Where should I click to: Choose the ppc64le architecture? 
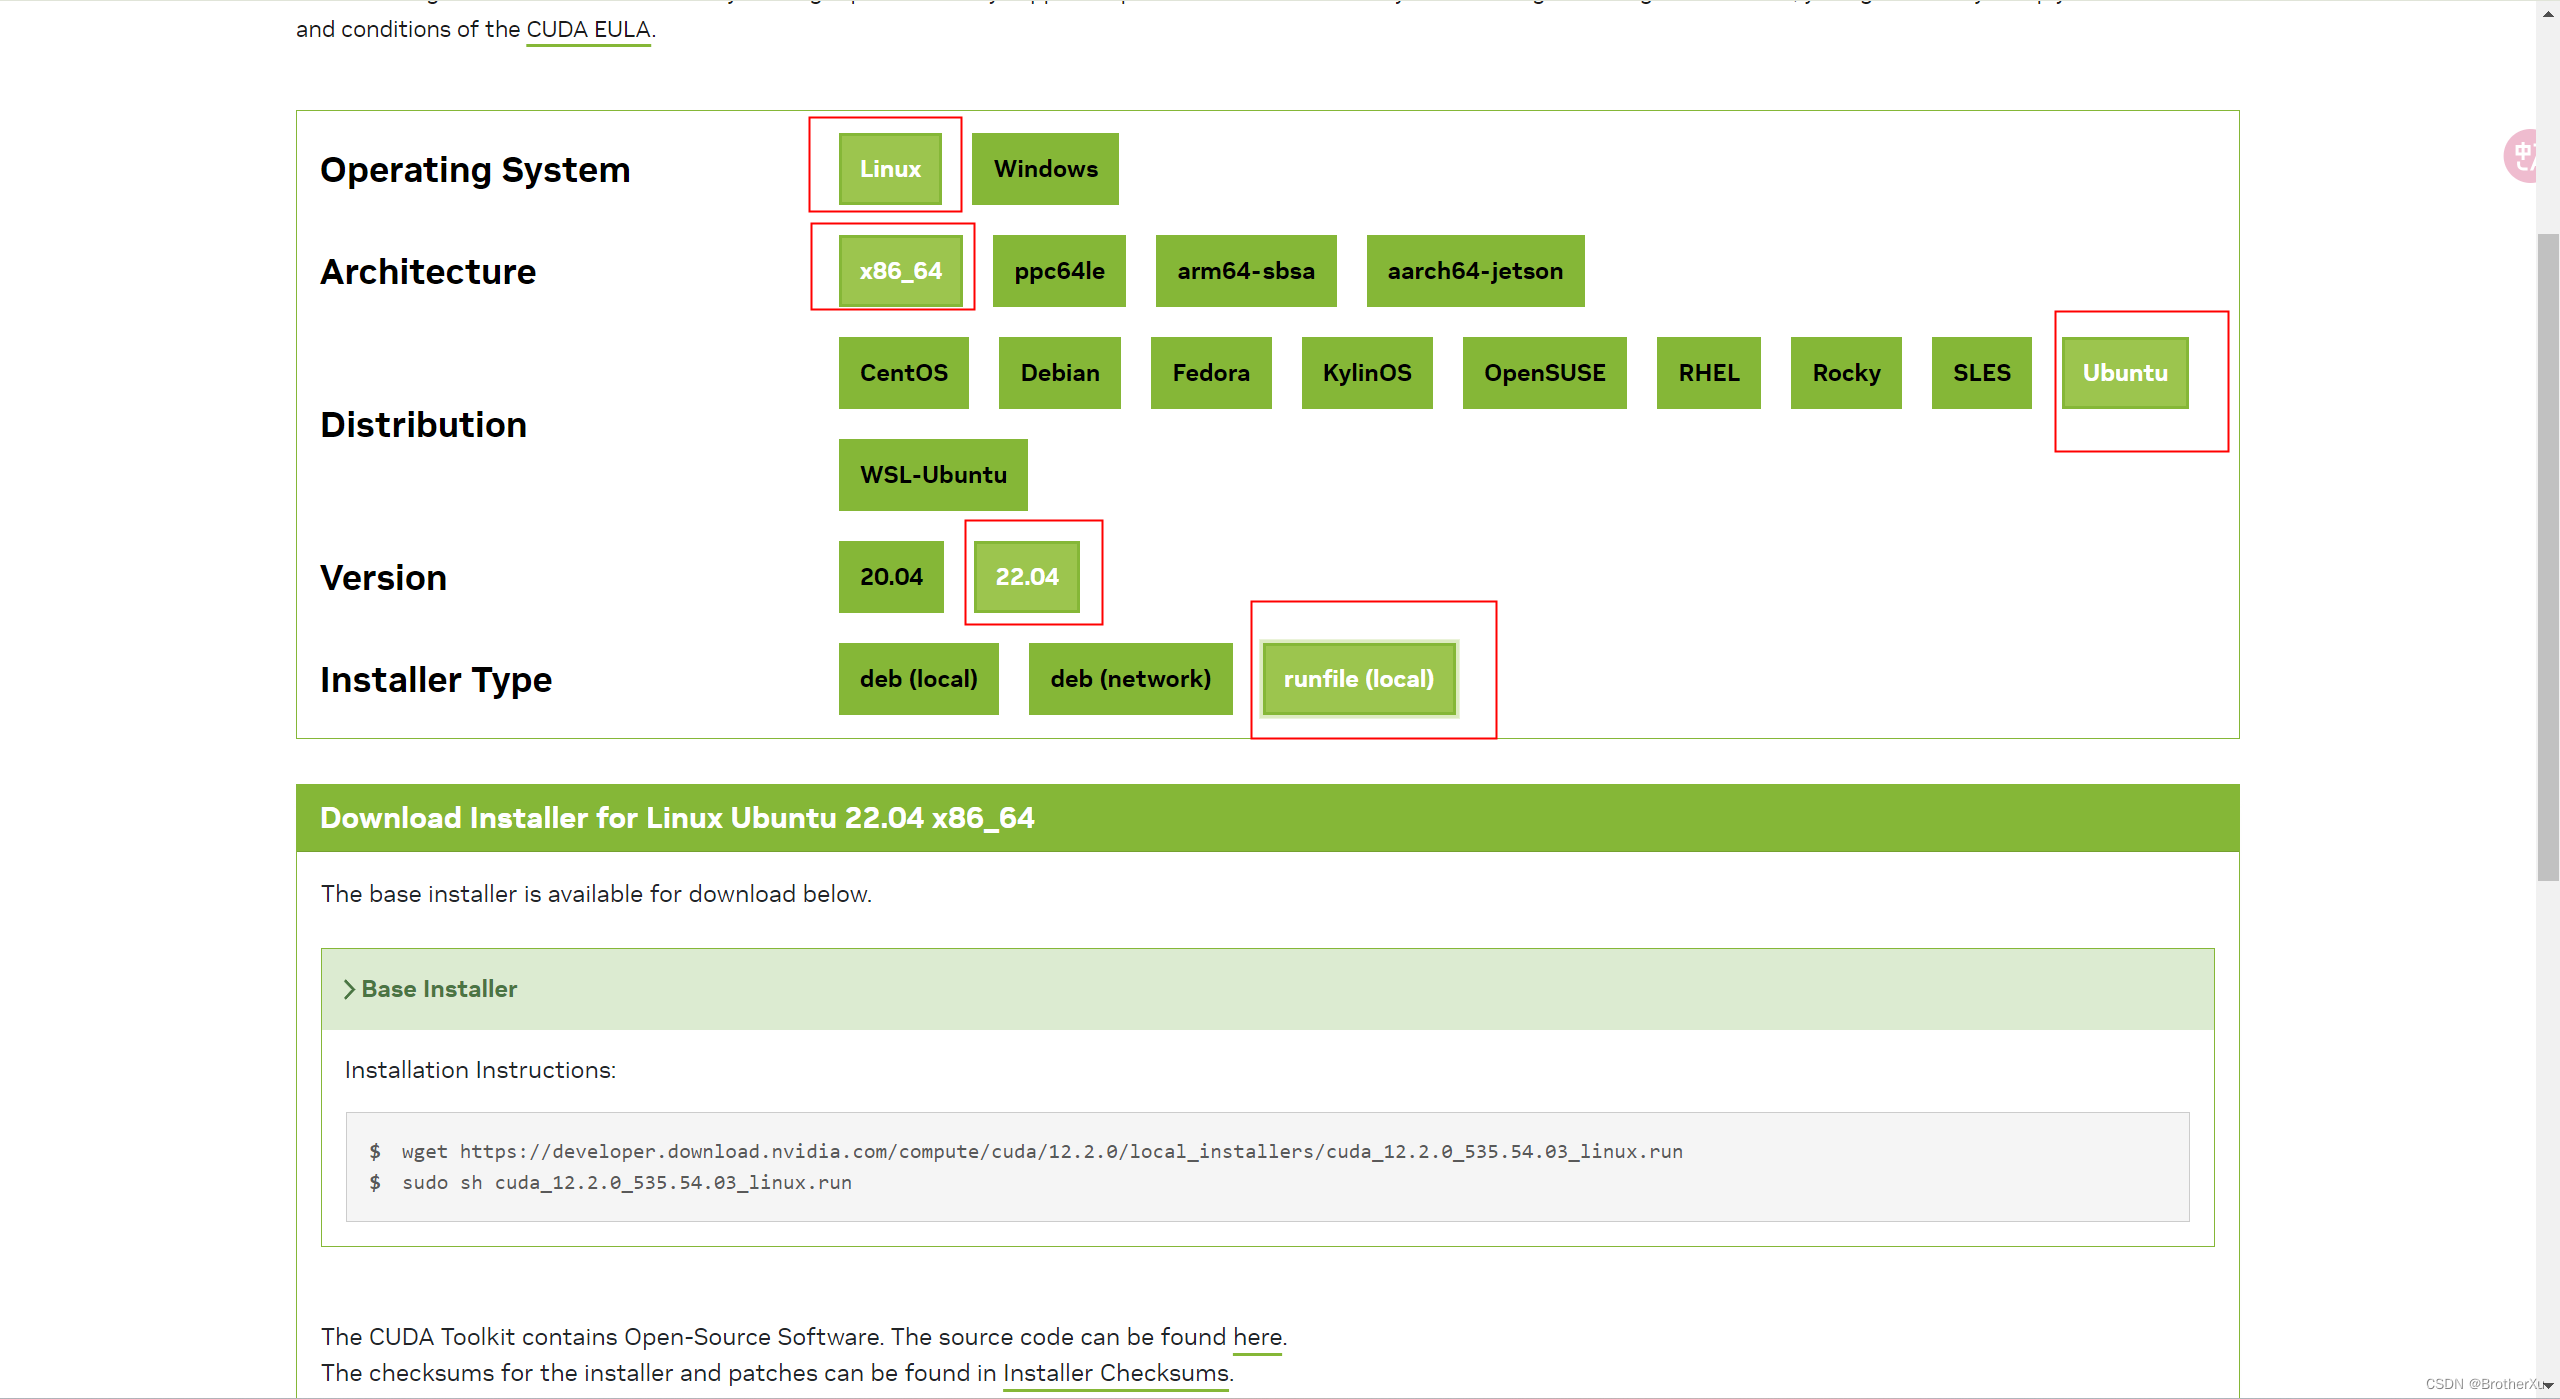1059,271
